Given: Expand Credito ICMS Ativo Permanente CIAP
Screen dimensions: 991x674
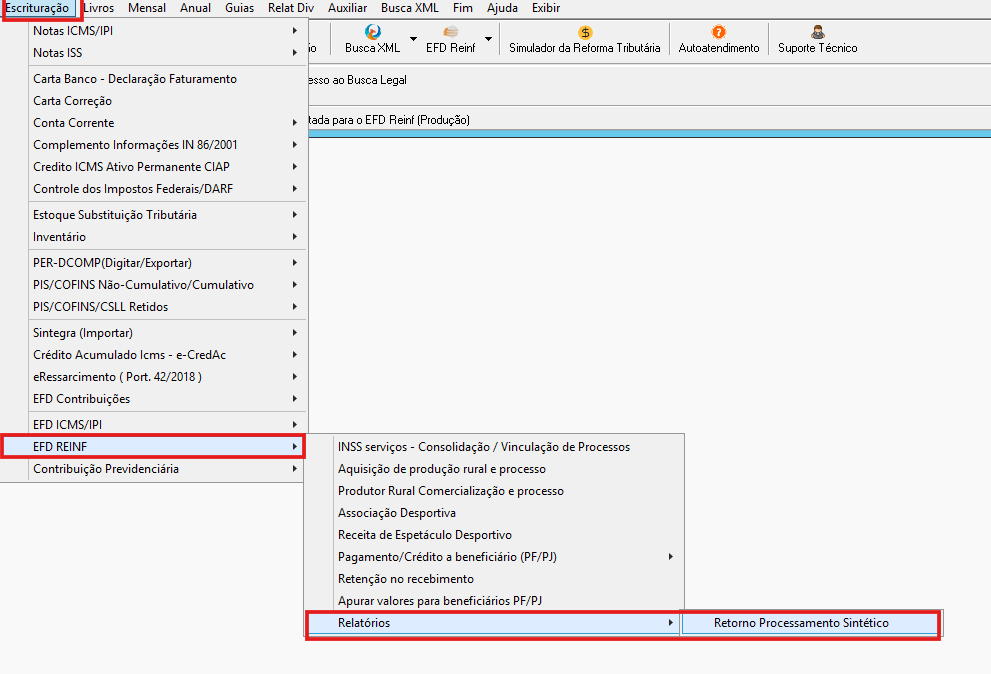Looking at the screenshot, I should point(166,167).
